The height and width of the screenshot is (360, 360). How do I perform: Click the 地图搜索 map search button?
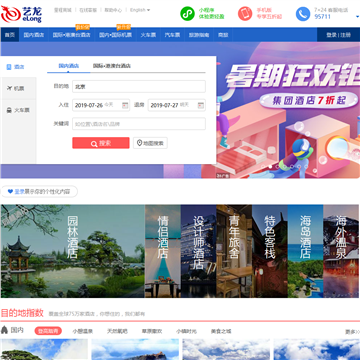150,143
